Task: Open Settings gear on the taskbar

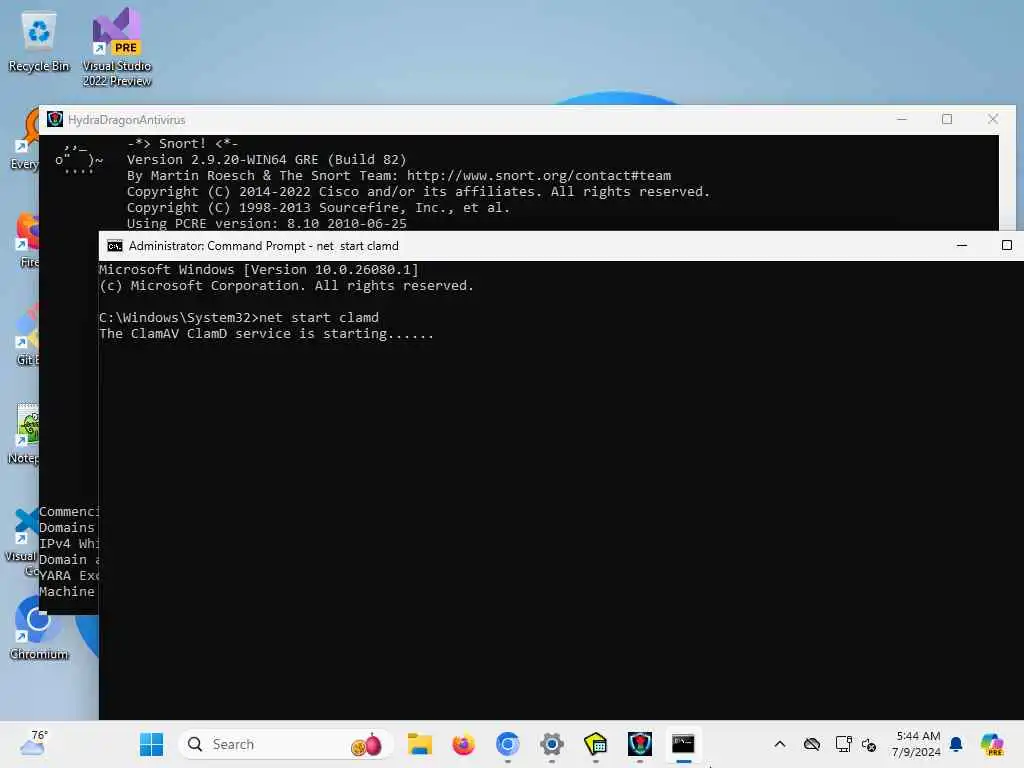Action: [x=552, y=744]
